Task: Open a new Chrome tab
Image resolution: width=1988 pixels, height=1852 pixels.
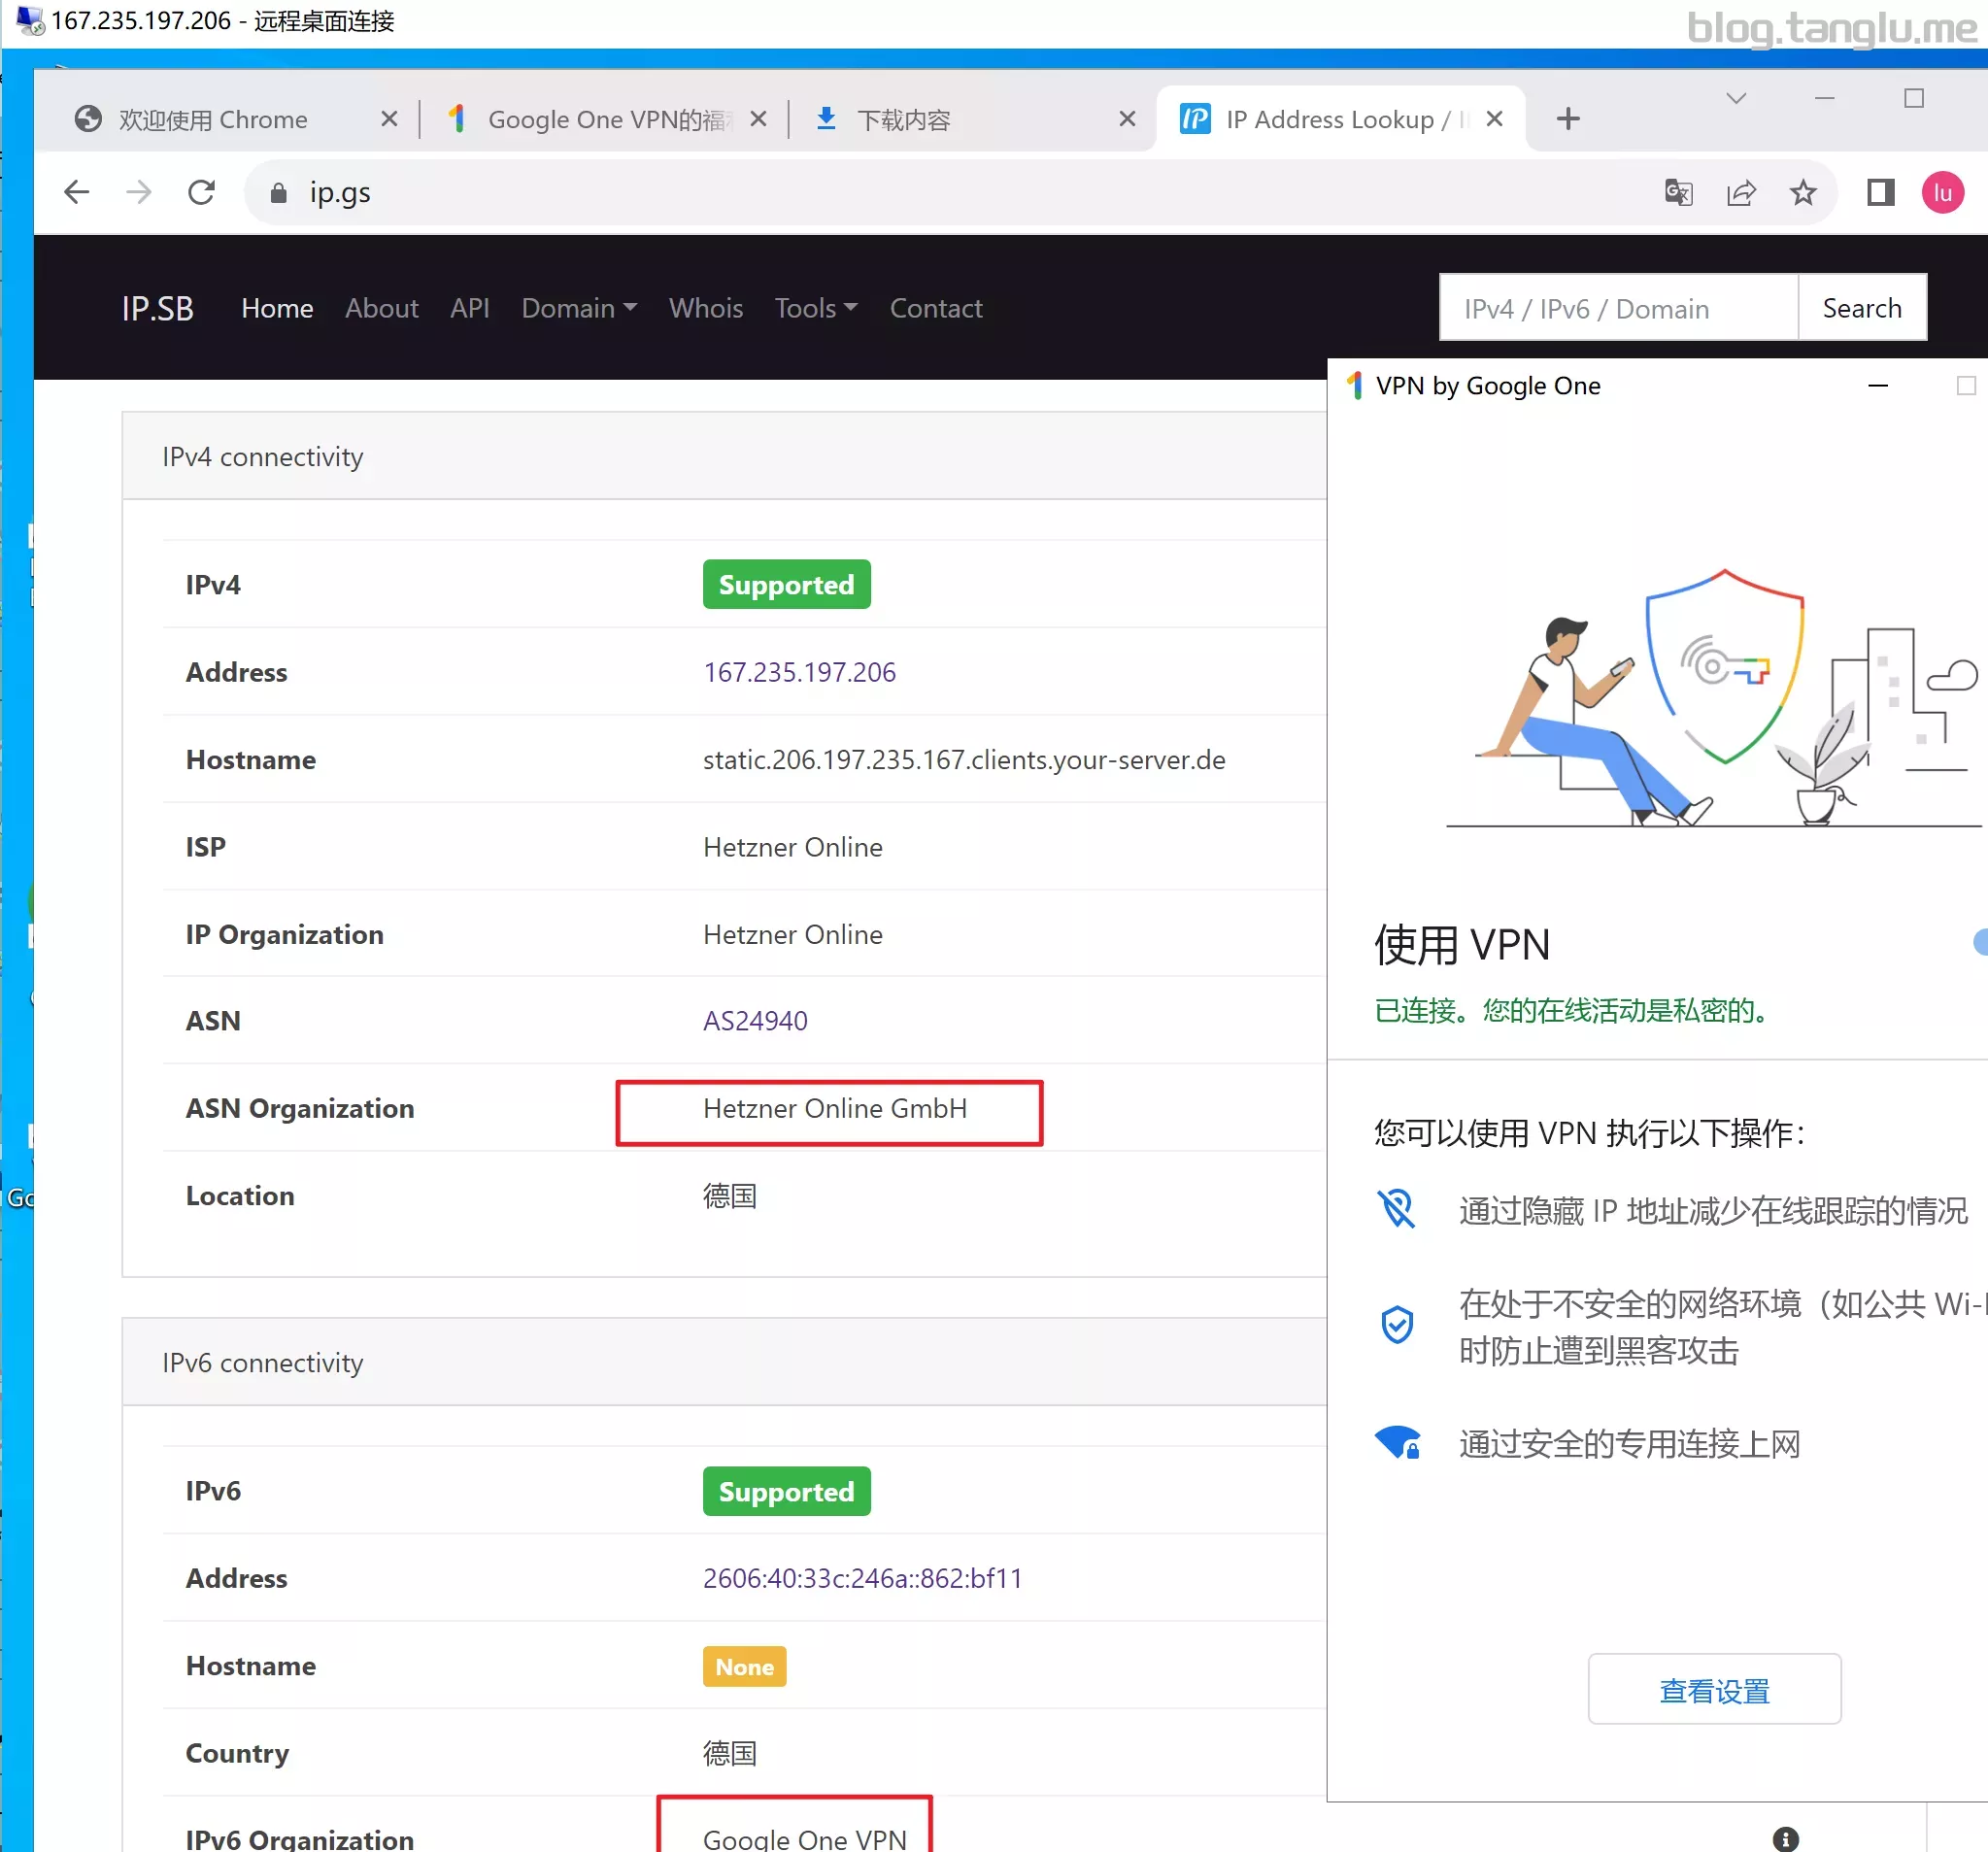Action: pyautogui.click(x=1568, y=119)
